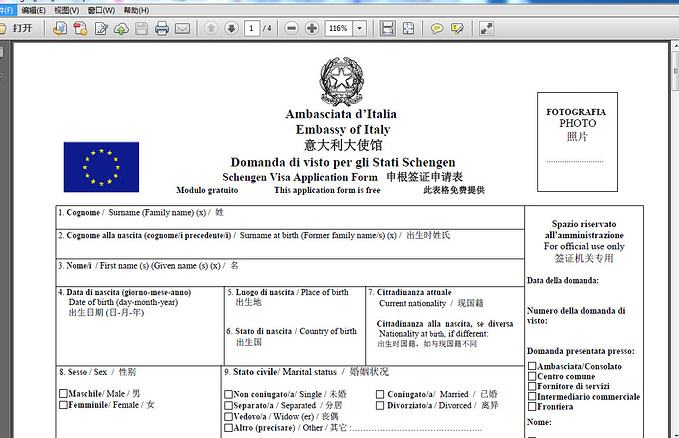Open the zoom level dropdown arrow
Viewport: 679px width, 438px height.
[360, 28]
